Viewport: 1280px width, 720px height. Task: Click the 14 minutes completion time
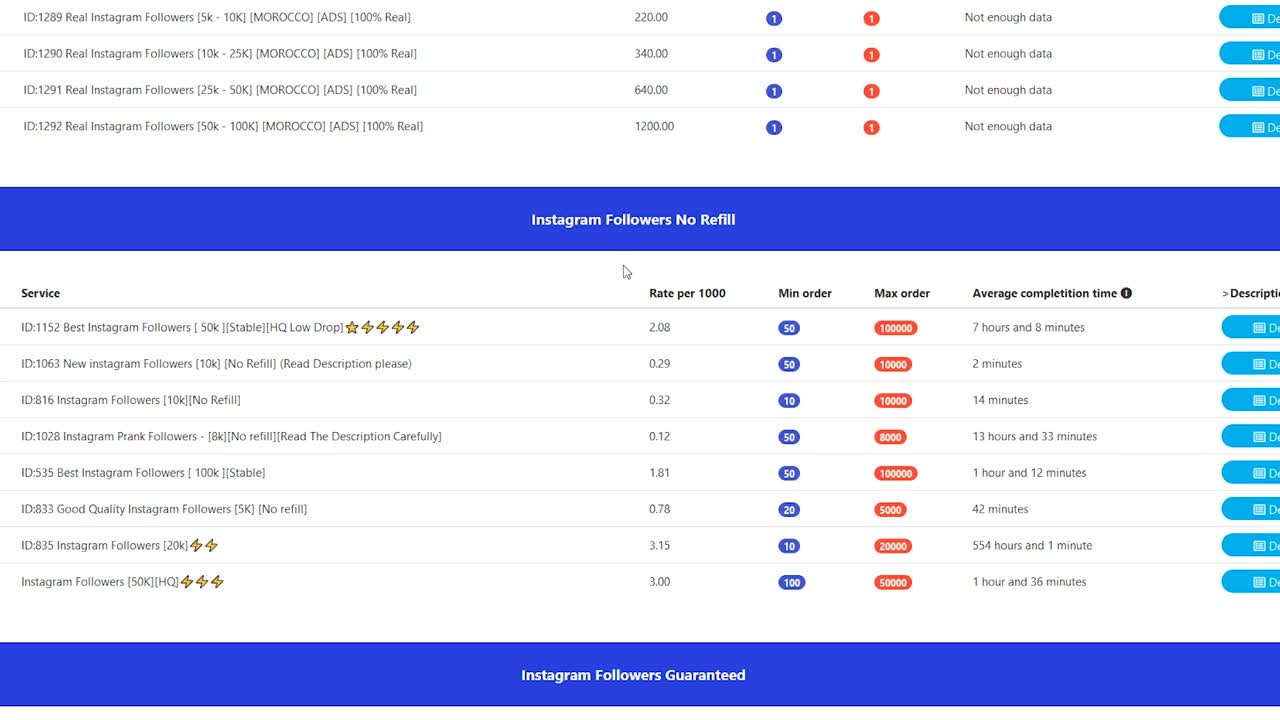pyautogui.click(x=1000, y=400)
